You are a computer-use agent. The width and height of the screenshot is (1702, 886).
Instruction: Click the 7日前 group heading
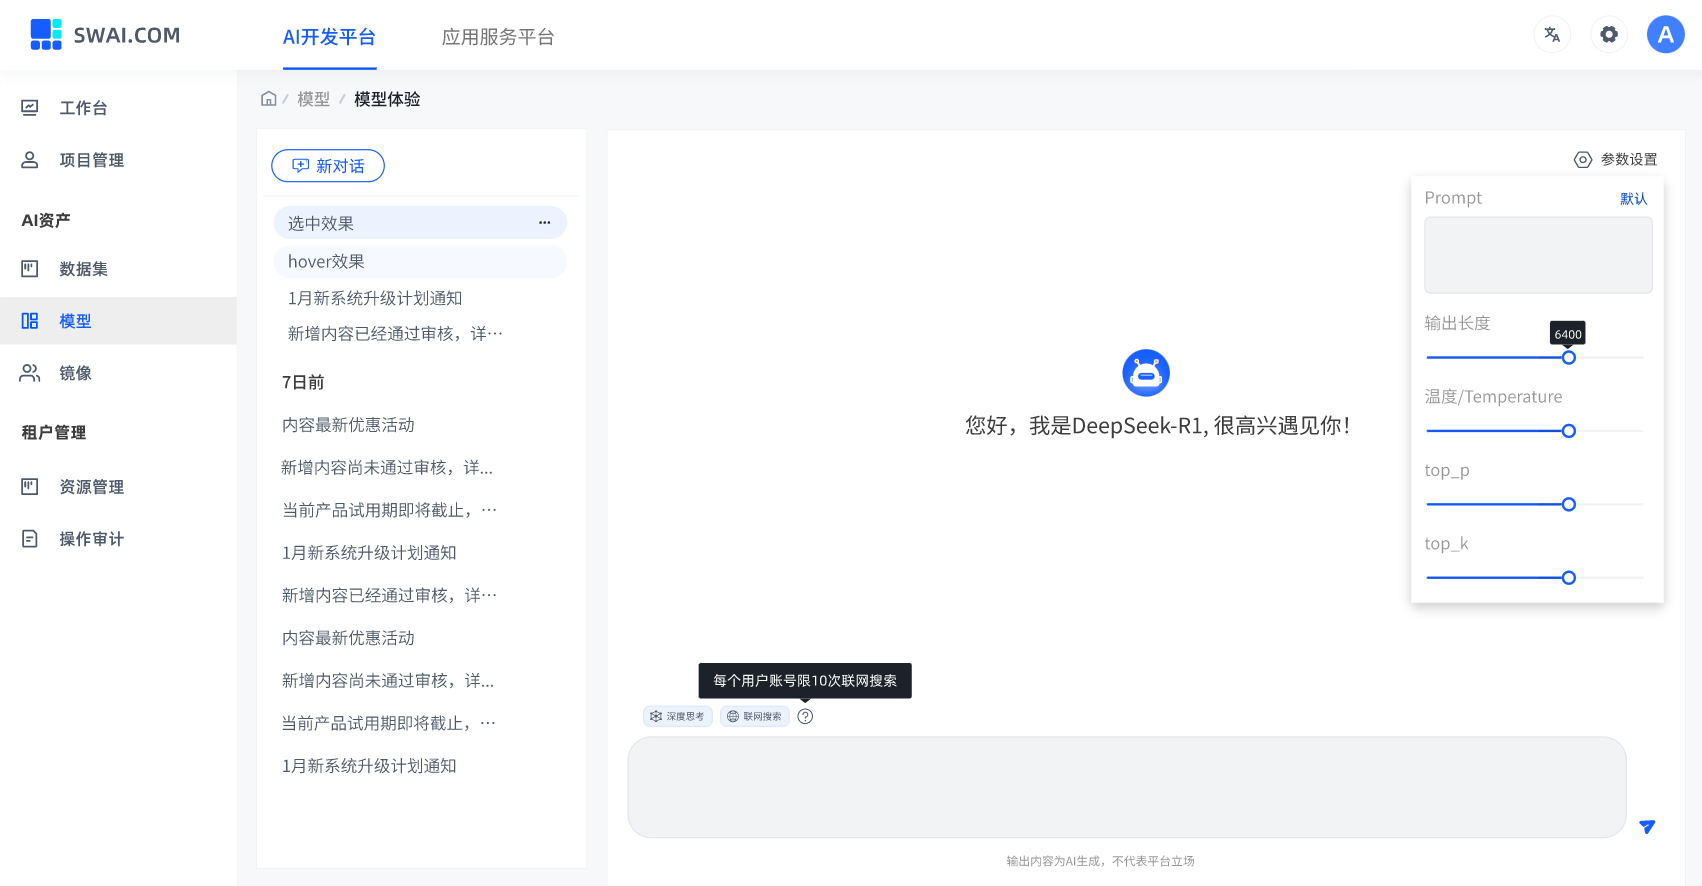click(x=303, y=382)
